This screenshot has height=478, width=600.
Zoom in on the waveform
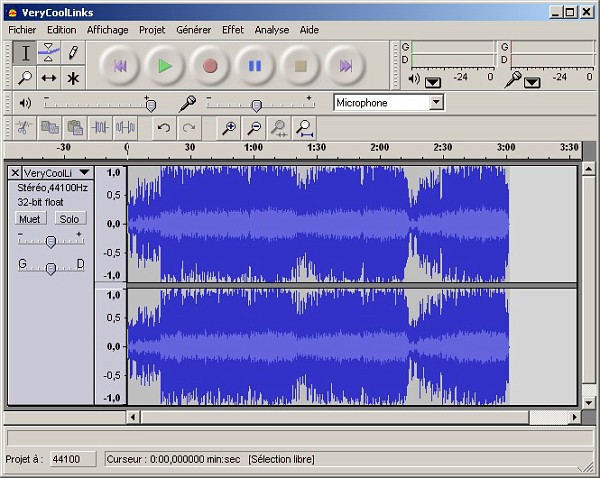229,128
